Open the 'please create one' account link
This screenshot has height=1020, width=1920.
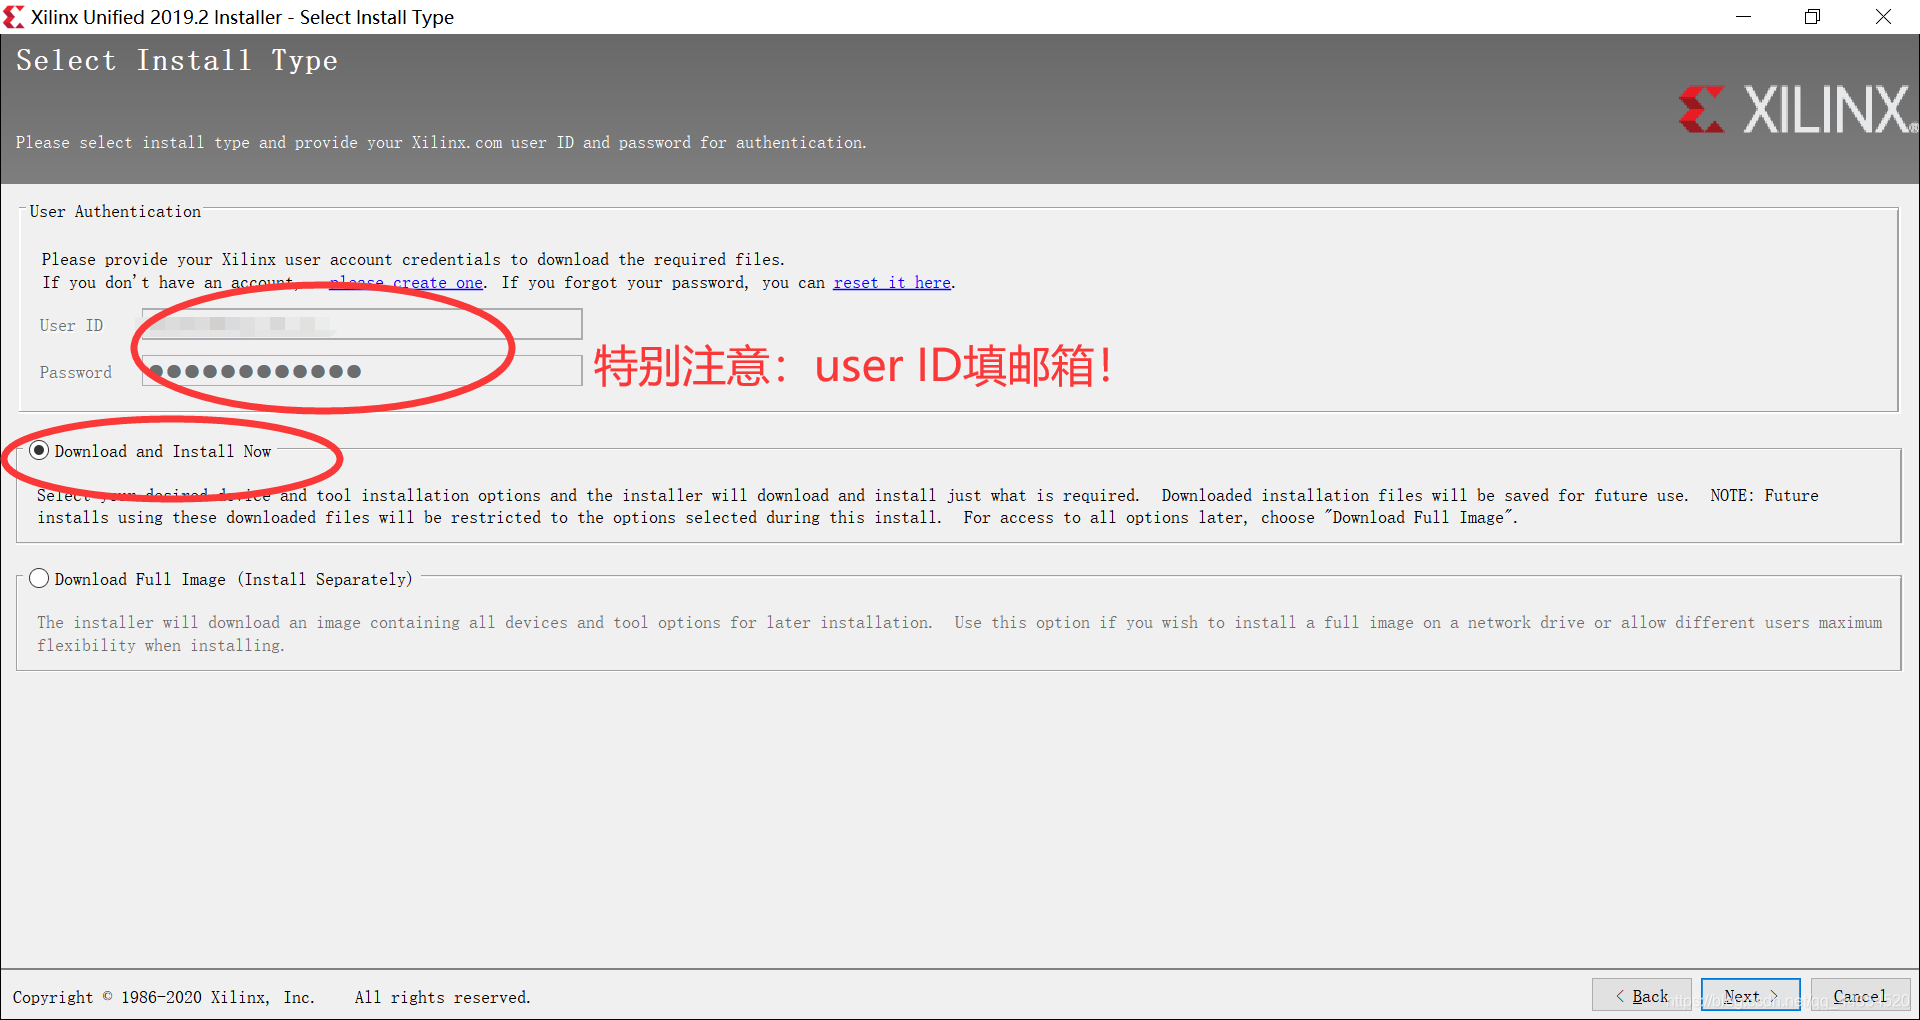click(x=406, y=283)
